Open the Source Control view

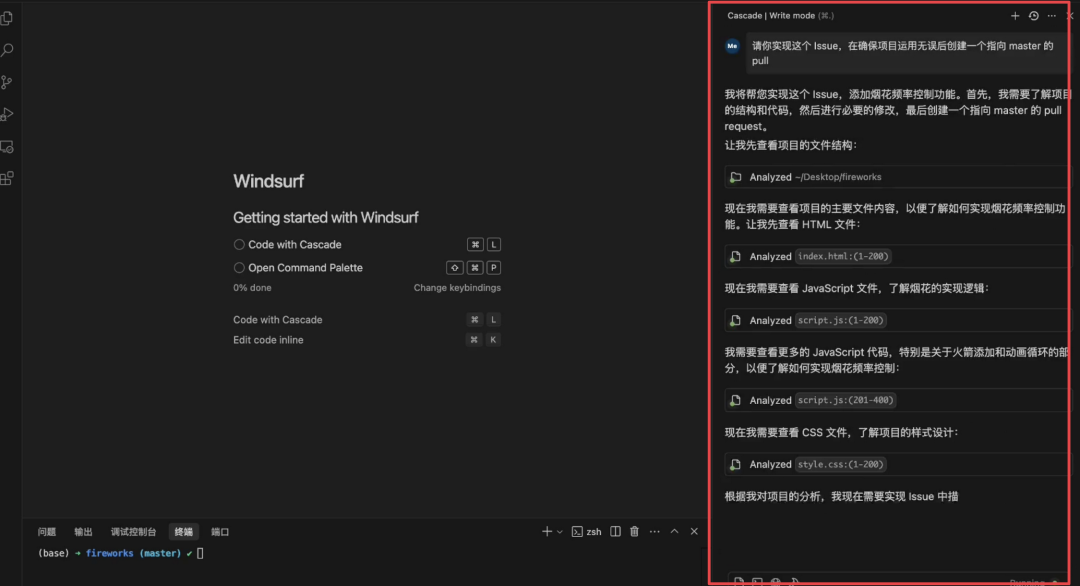pos(7,82)
